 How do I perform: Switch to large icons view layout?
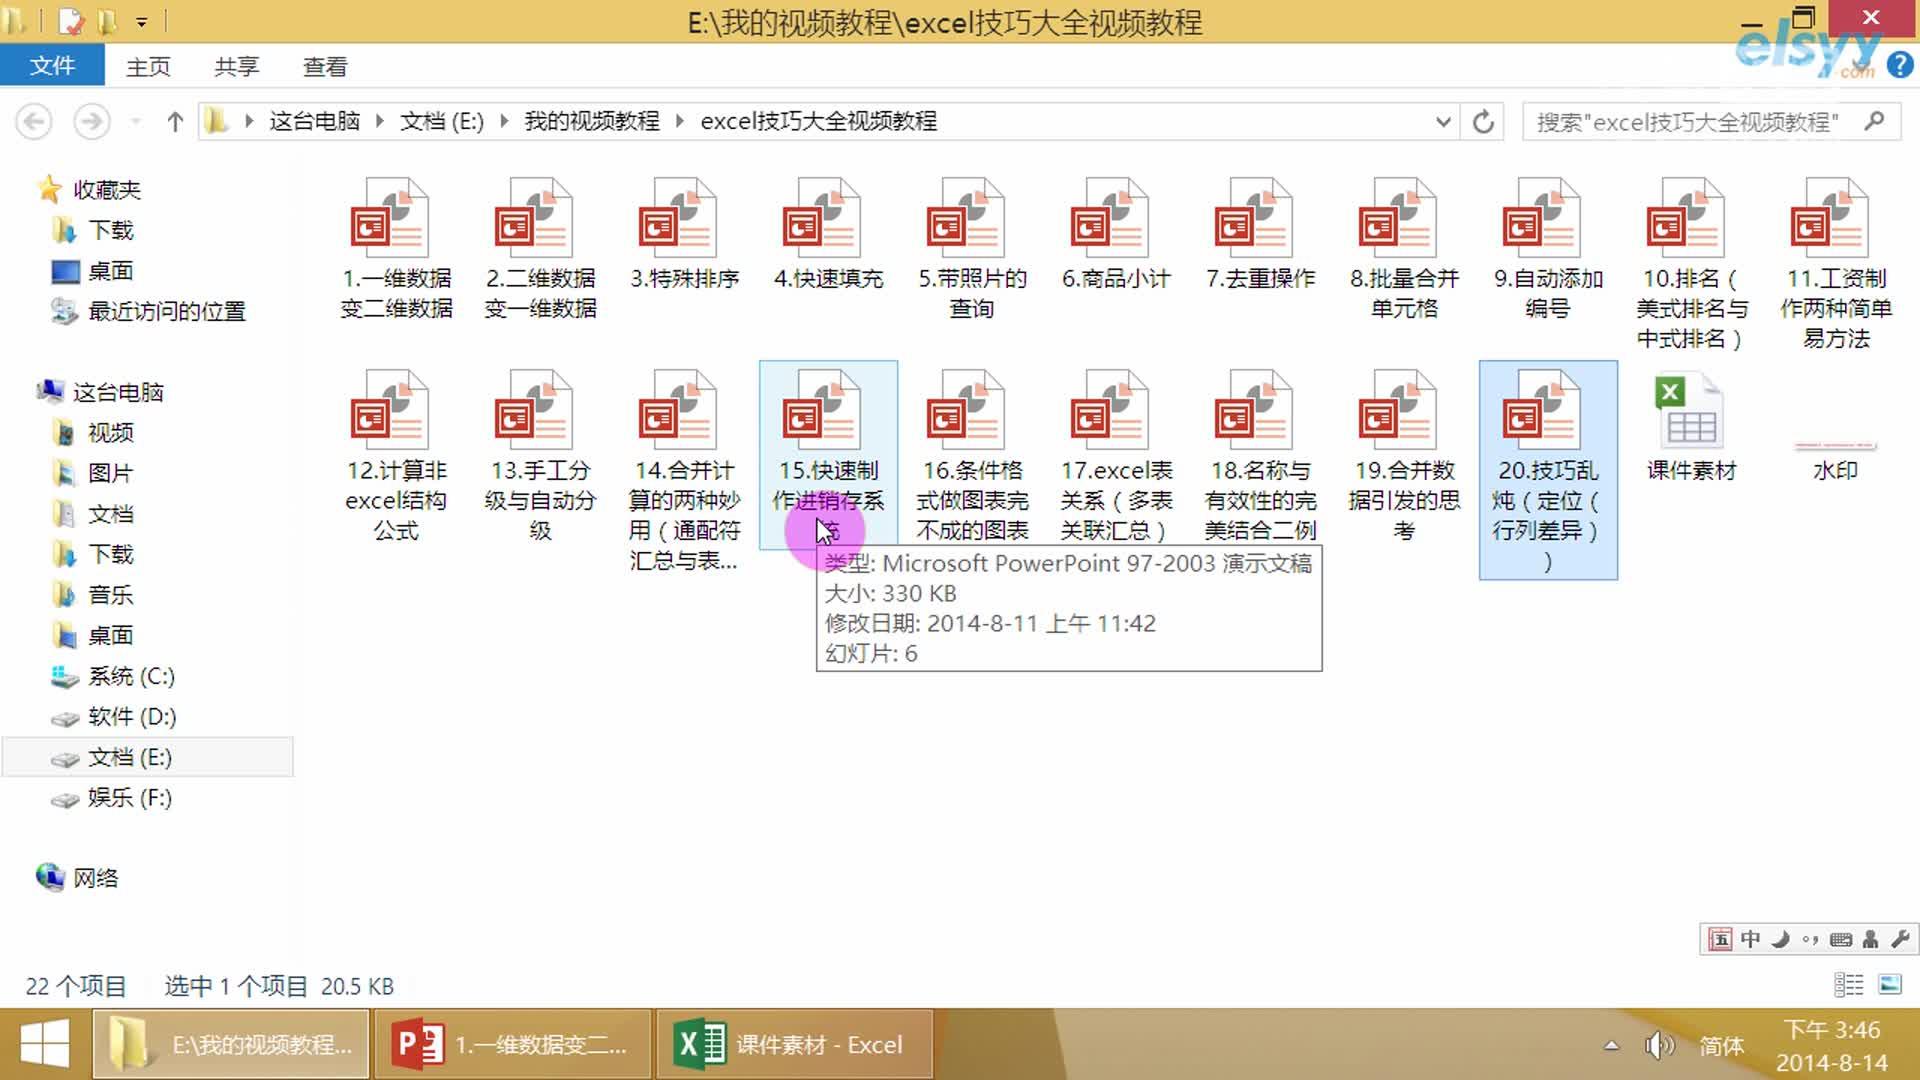(x=1890, y=985)
